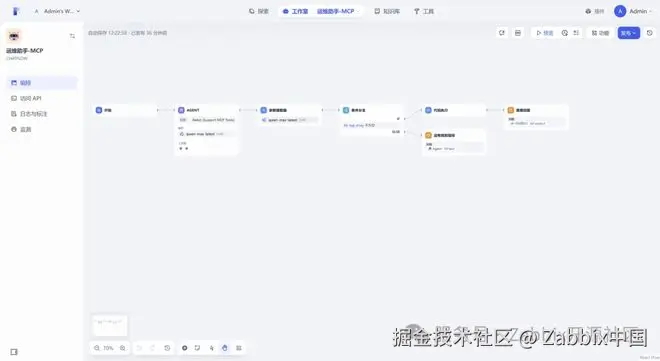This screenshot has height=361, width=660.
Task: Toggle the left sidebar collapse icon
Action: coord(72,36)
